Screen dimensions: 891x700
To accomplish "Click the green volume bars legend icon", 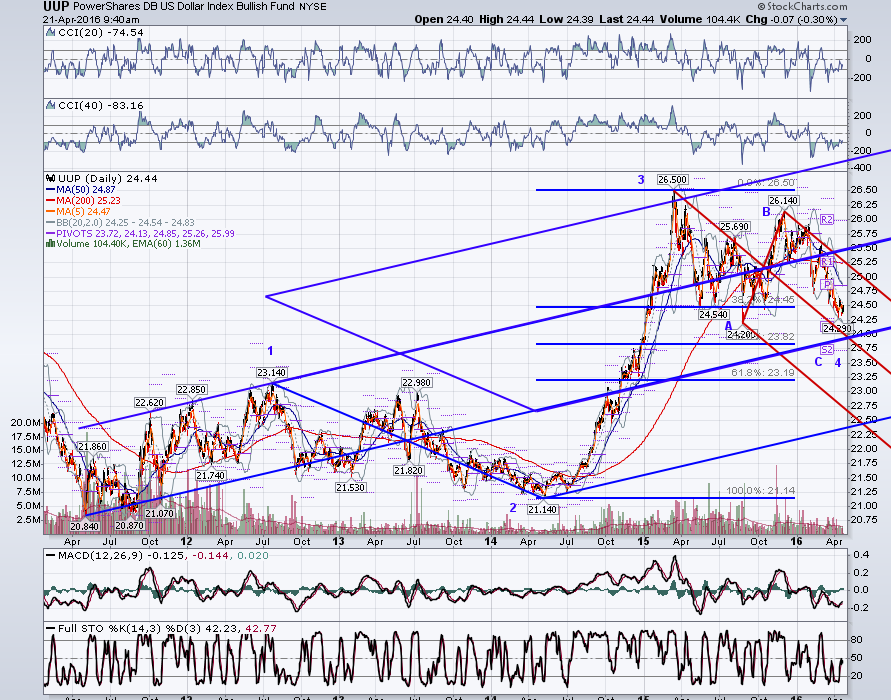I will click(51, 244).
